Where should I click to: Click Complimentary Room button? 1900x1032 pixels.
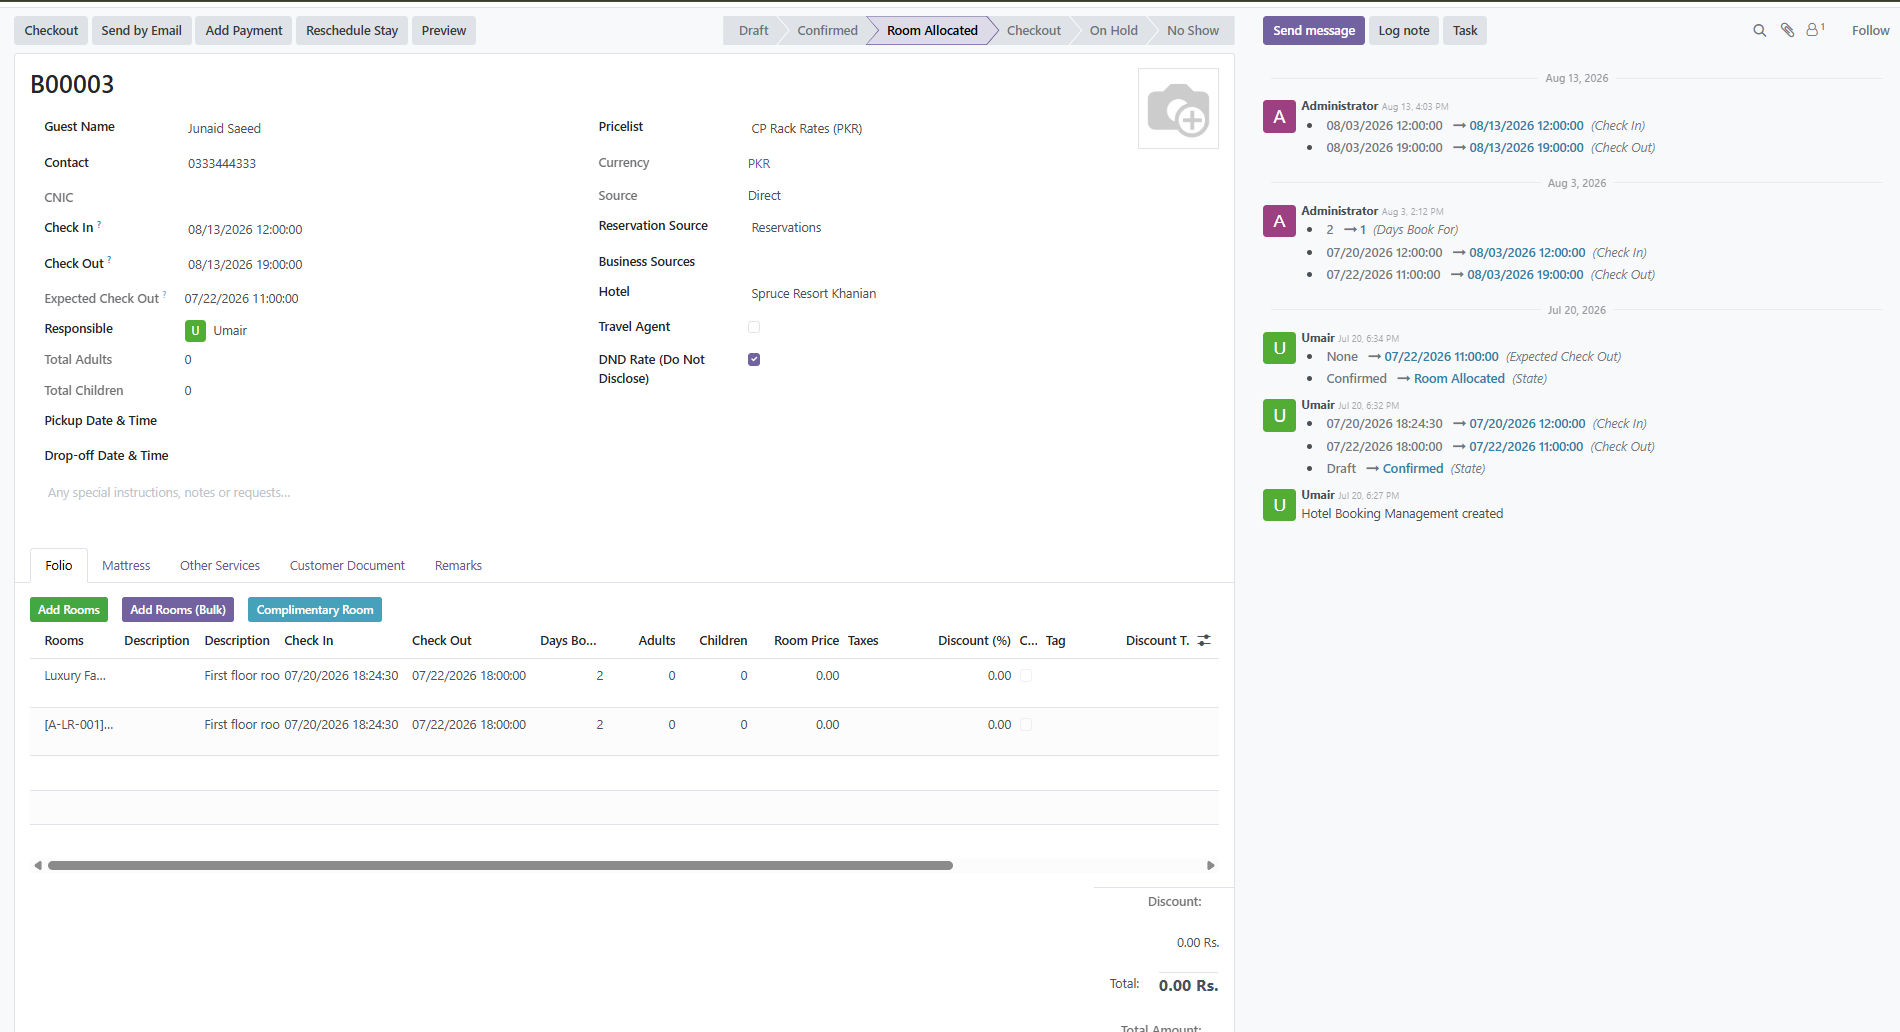click(x=315, y=610)
